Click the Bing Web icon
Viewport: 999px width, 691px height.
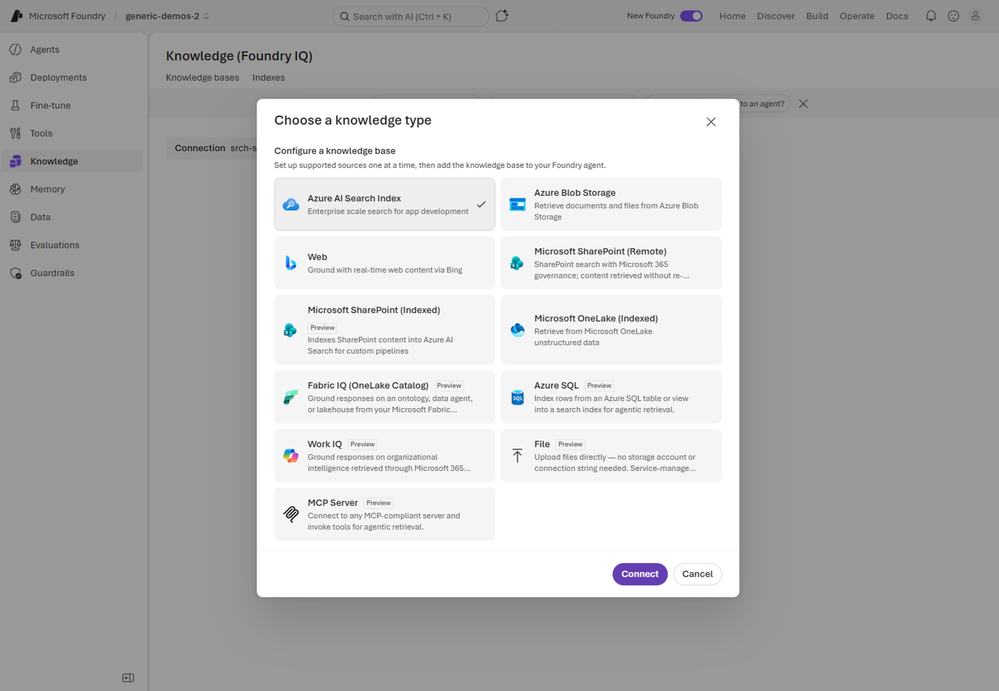click(291, 263)
